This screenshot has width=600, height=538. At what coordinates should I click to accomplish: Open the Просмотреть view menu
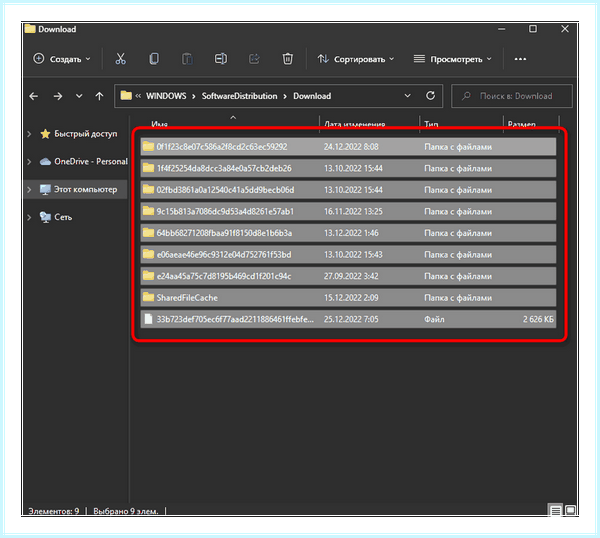[x=453, y=59]
